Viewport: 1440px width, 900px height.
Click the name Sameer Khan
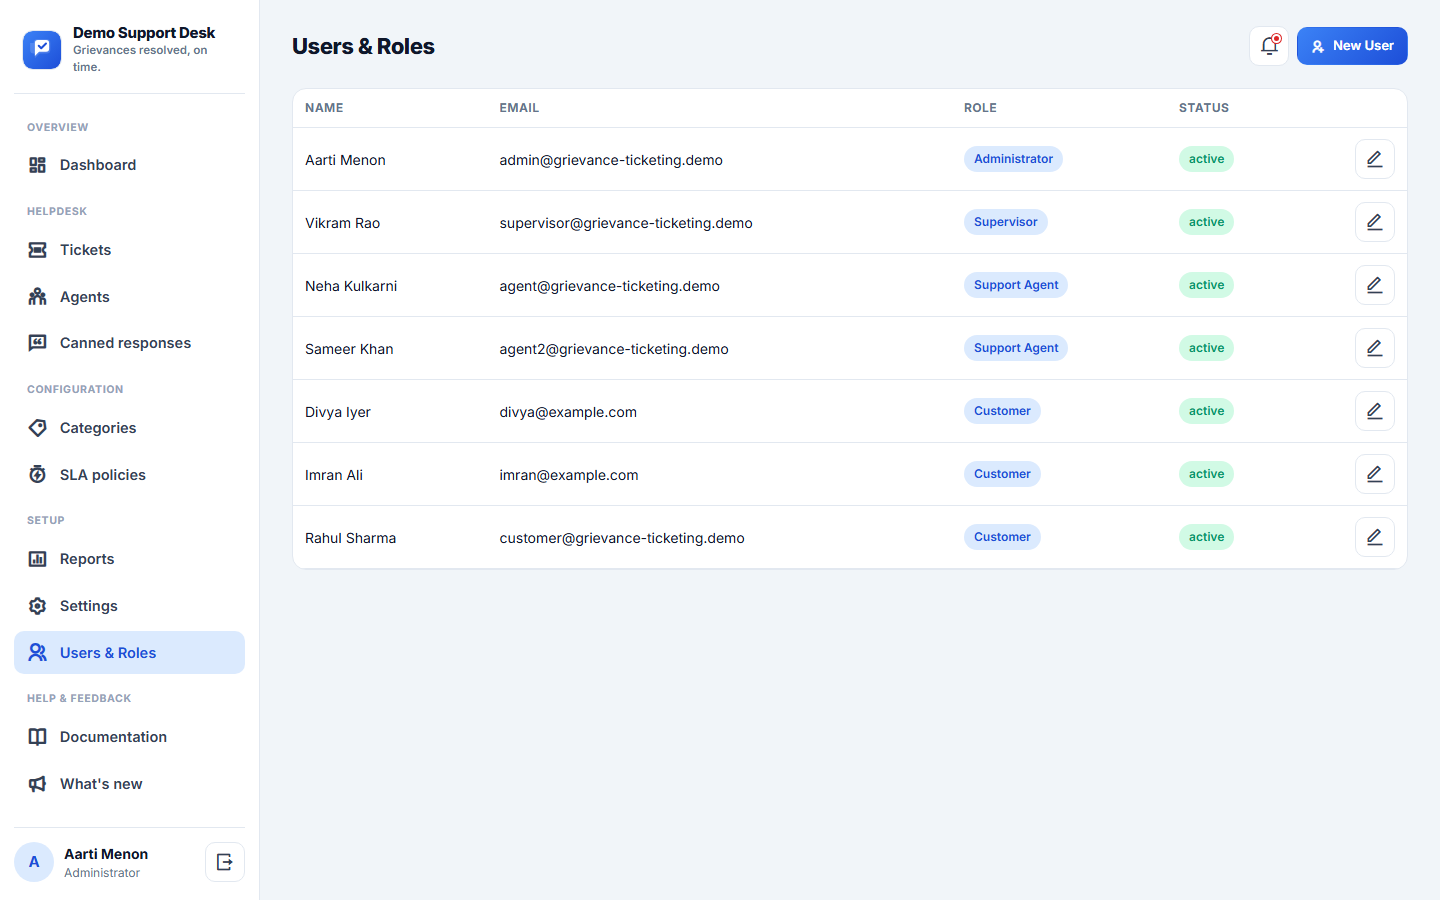[349, 349]
